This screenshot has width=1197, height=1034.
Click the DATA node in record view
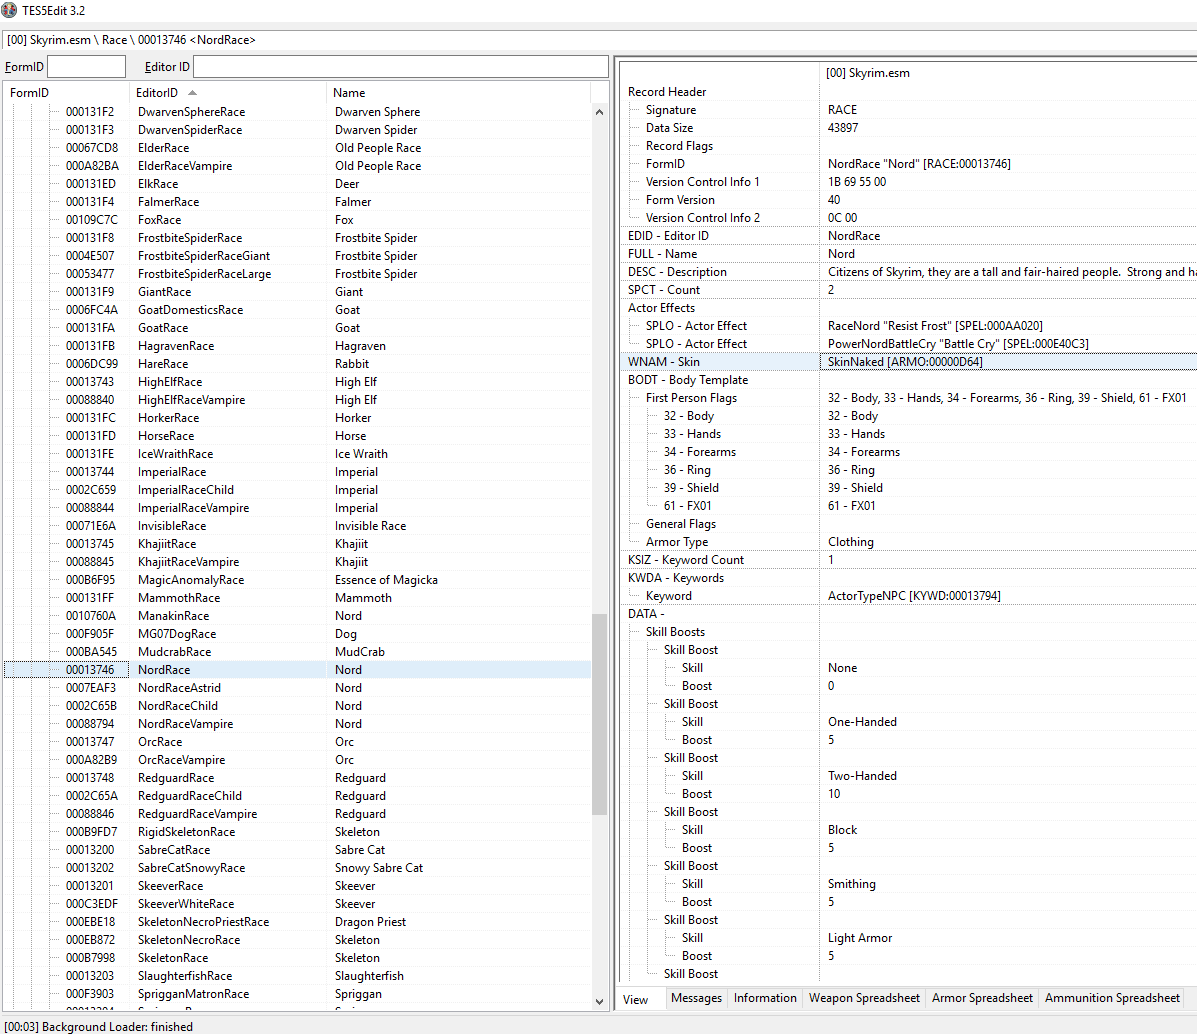646,614
